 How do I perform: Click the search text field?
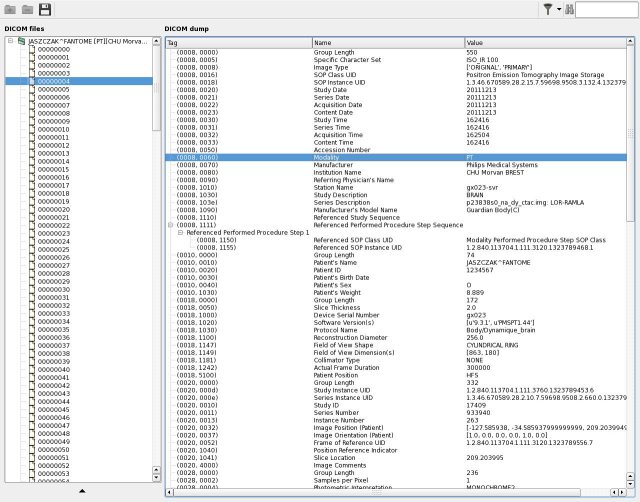[606, 10]
